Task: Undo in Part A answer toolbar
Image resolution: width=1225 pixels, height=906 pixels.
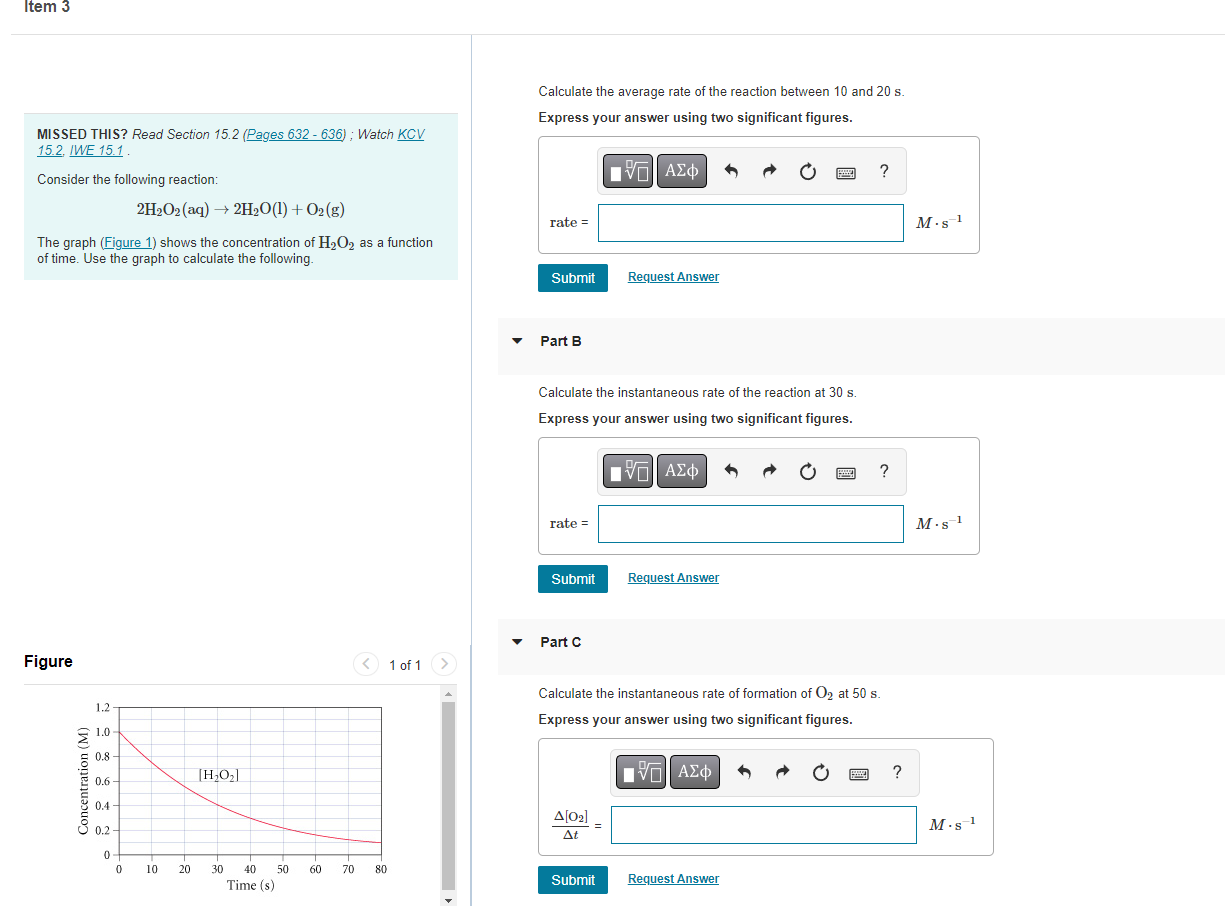Action: click(731, 171)
